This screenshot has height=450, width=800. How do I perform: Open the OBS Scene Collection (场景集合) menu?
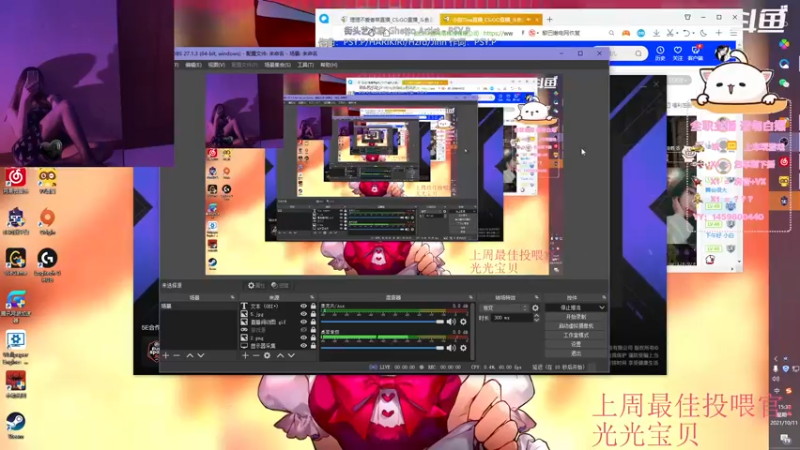[x=278, y=65]
